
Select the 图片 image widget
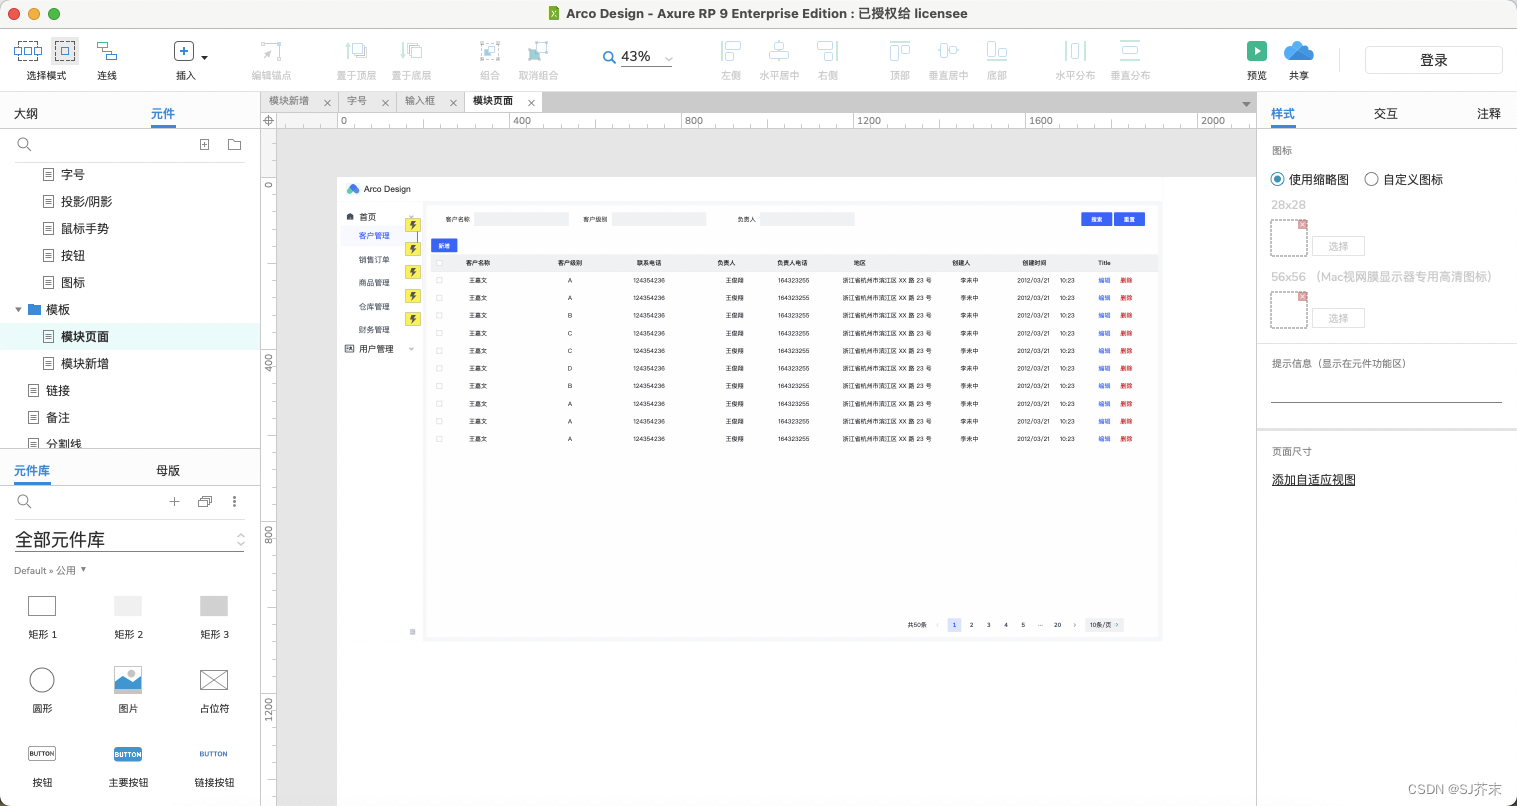pos(128,680)
